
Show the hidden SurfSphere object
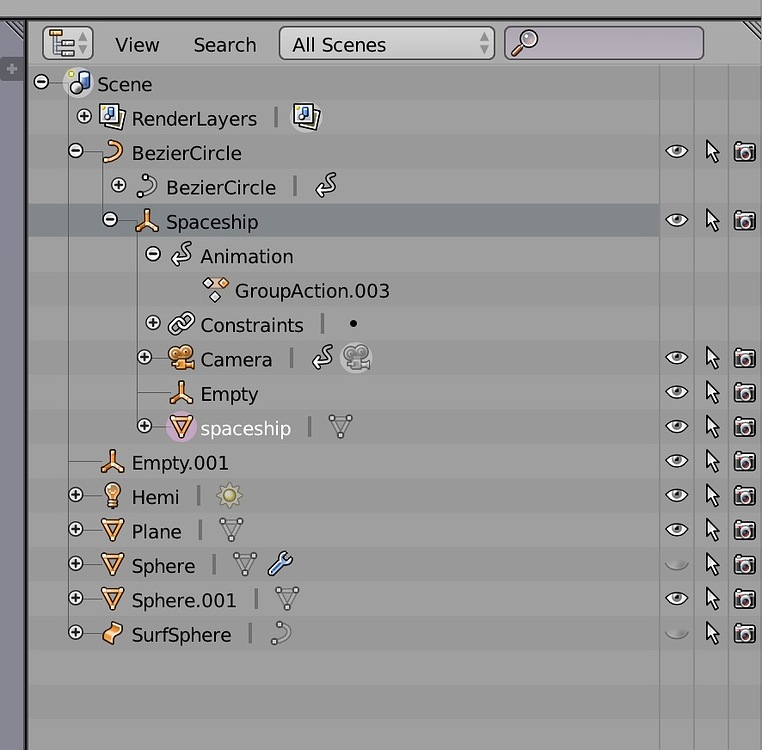676,633
